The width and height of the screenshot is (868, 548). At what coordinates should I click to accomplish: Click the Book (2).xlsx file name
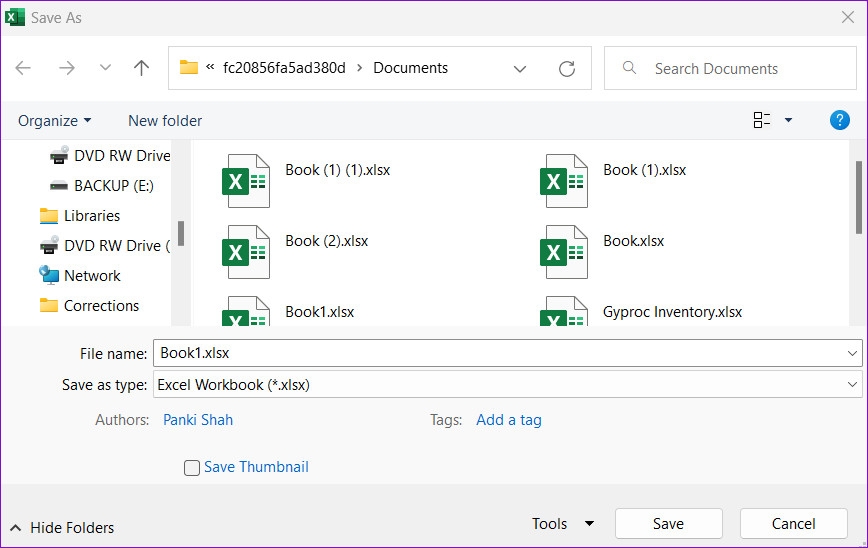(327, 241)
